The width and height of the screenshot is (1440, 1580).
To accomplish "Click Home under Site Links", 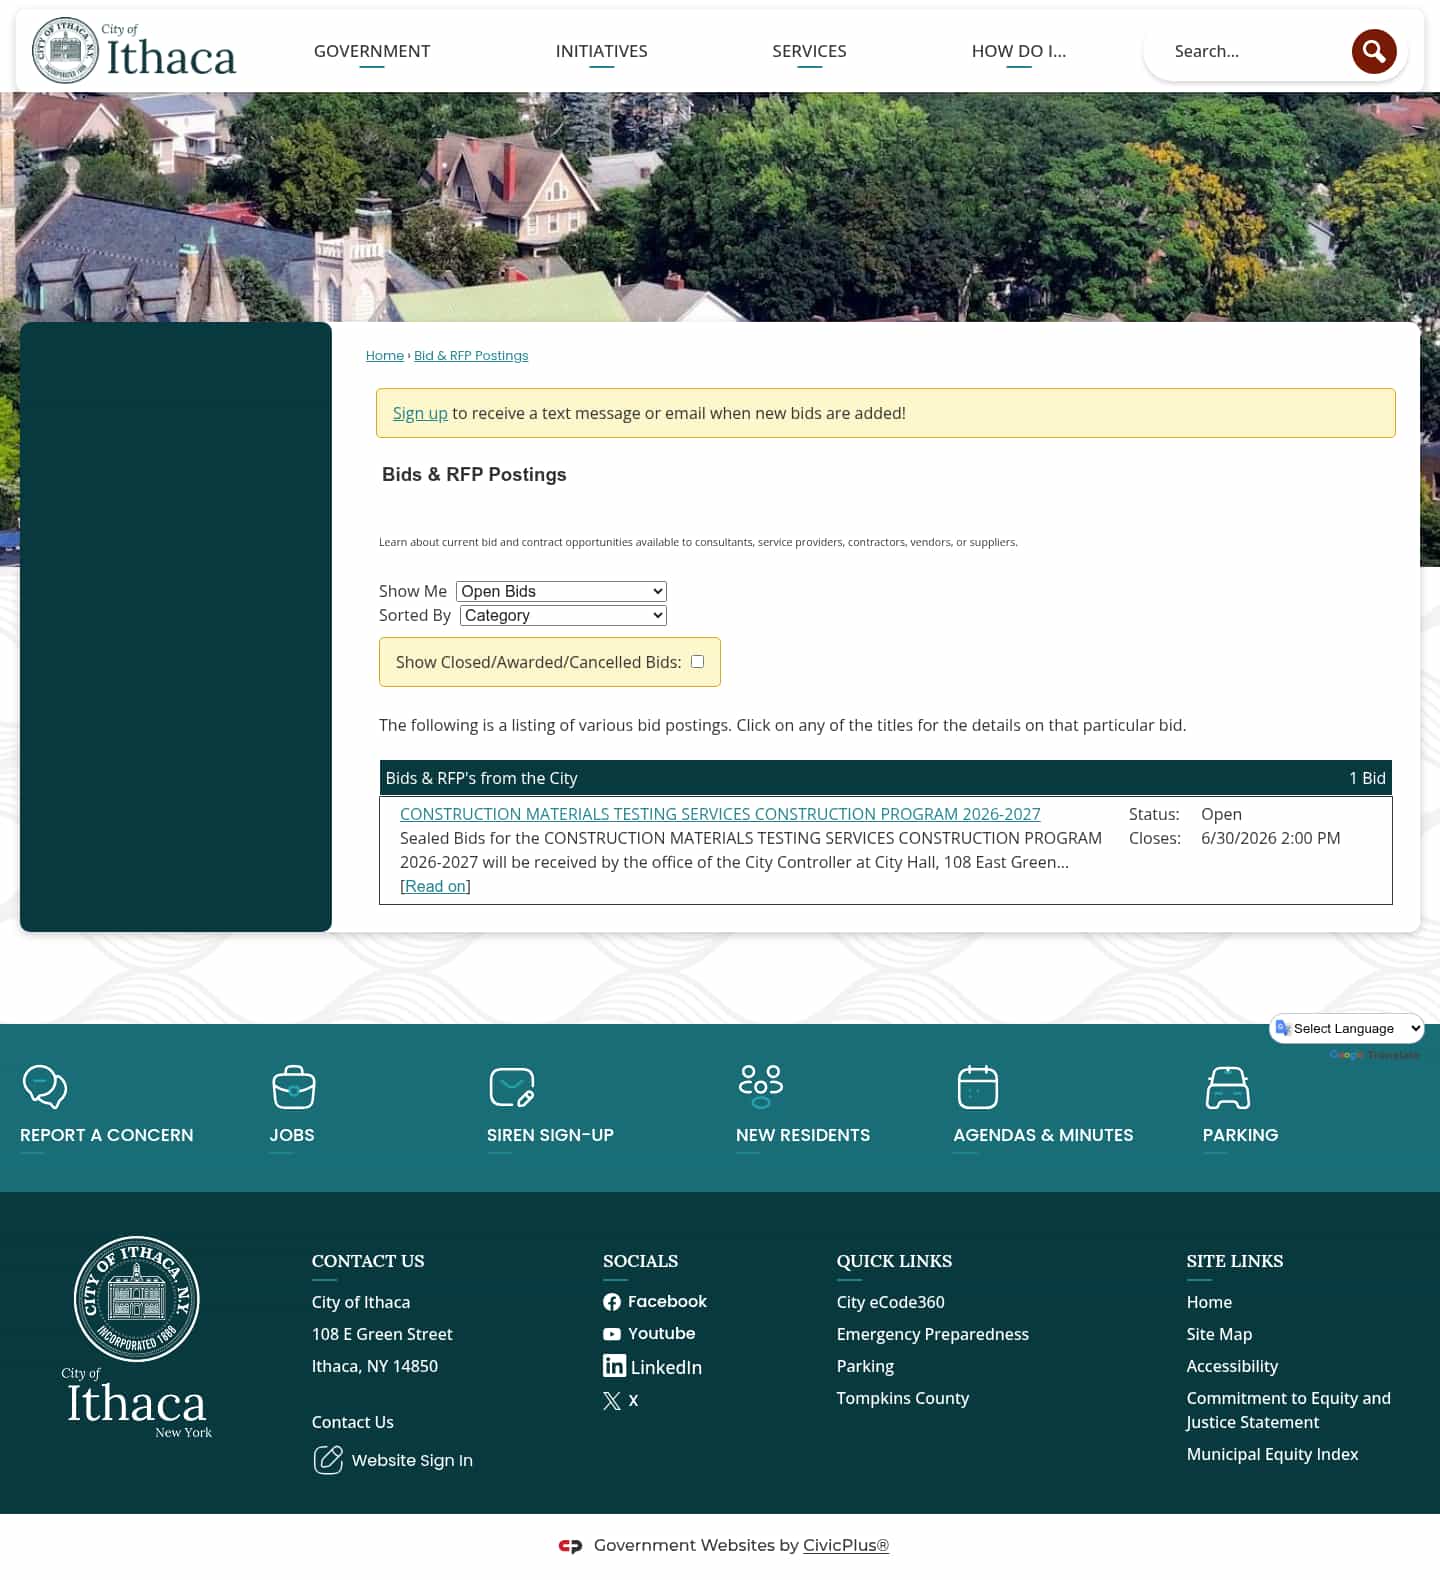I will click(x=1209, y=1302).
